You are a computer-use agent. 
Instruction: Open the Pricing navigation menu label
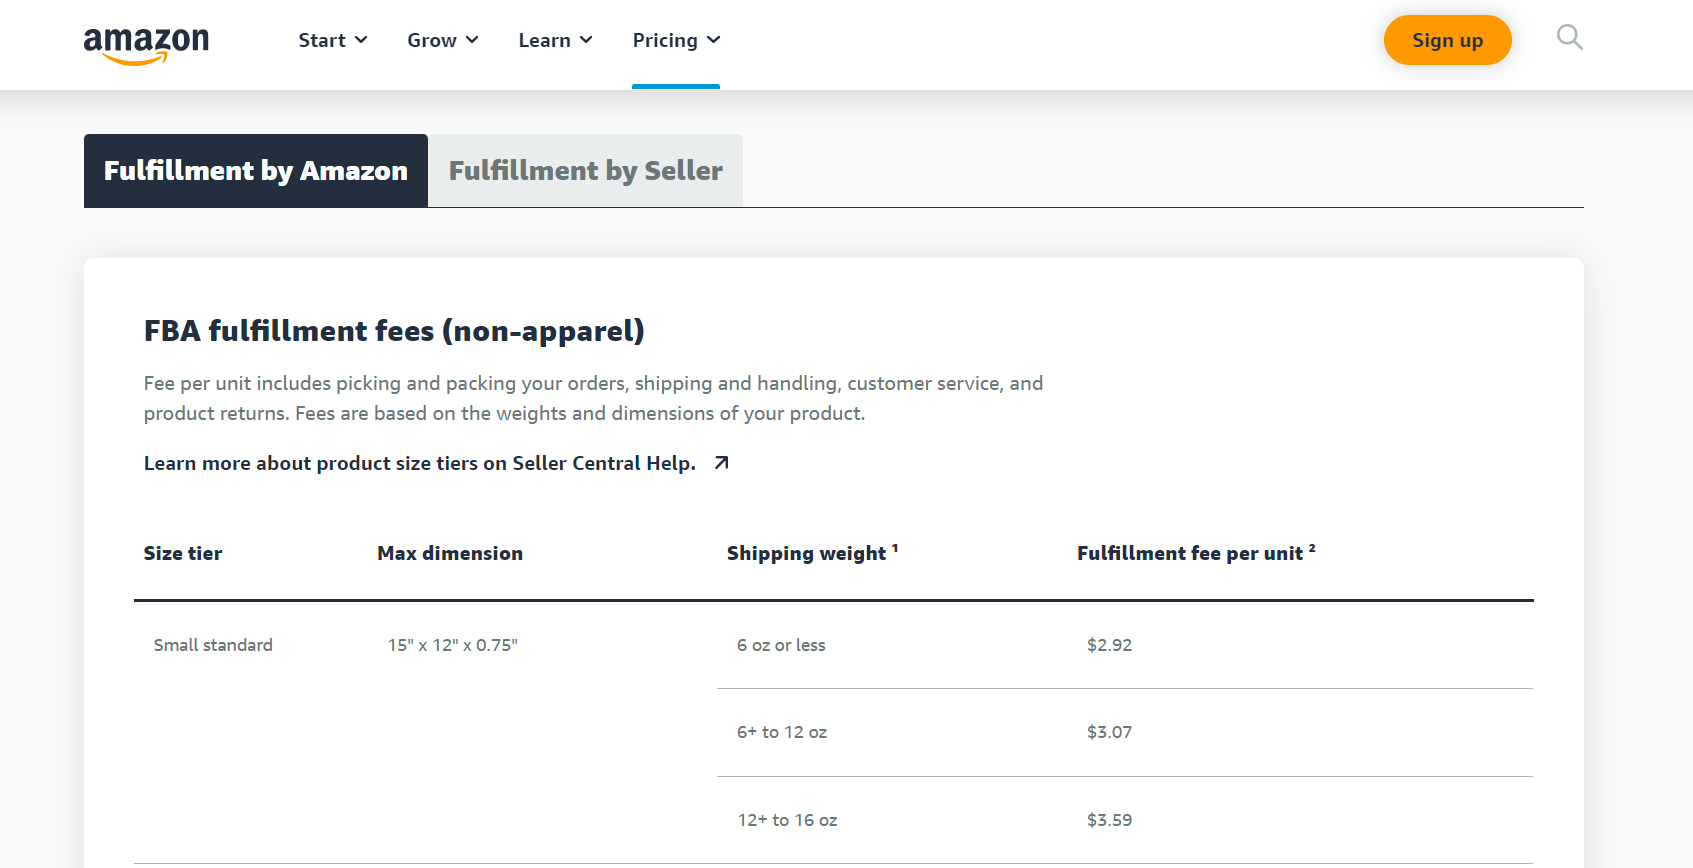[664, 40]
